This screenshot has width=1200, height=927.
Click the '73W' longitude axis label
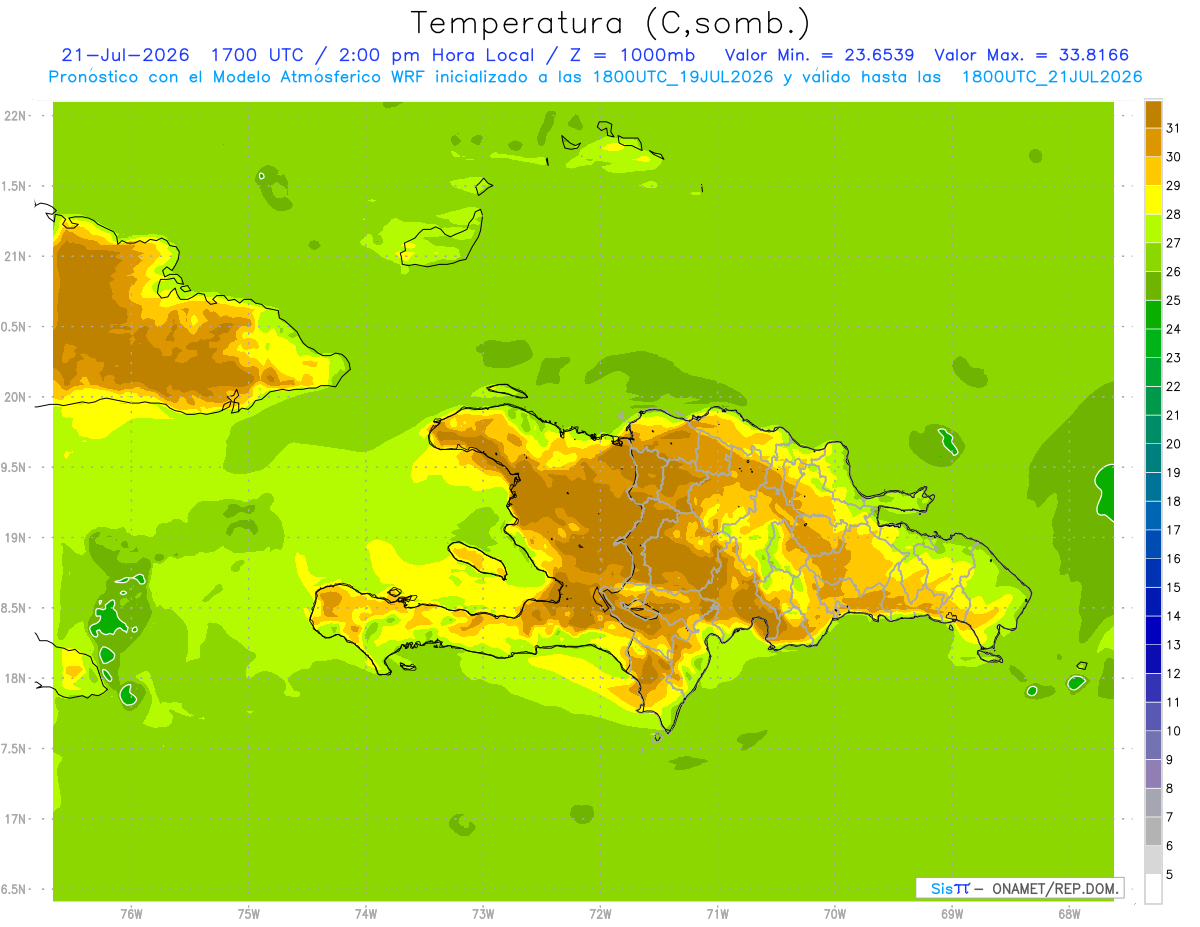(x=483, y=913)
